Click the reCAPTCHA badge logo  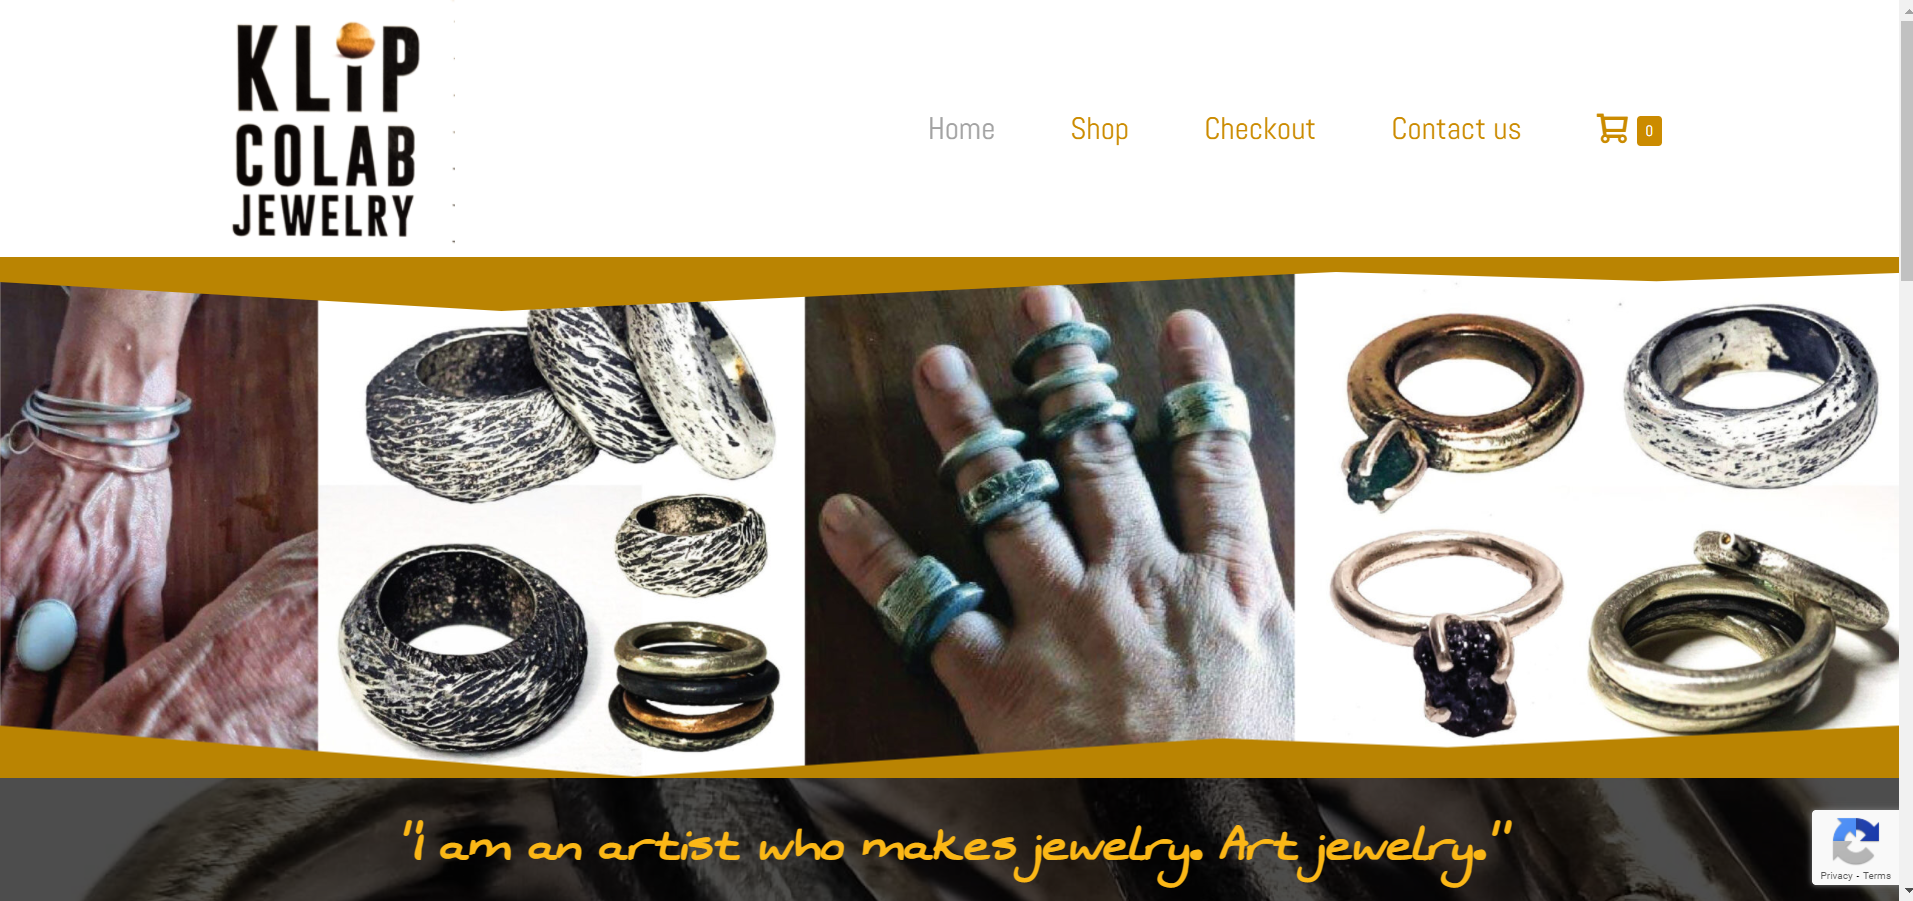[1855, 840]
